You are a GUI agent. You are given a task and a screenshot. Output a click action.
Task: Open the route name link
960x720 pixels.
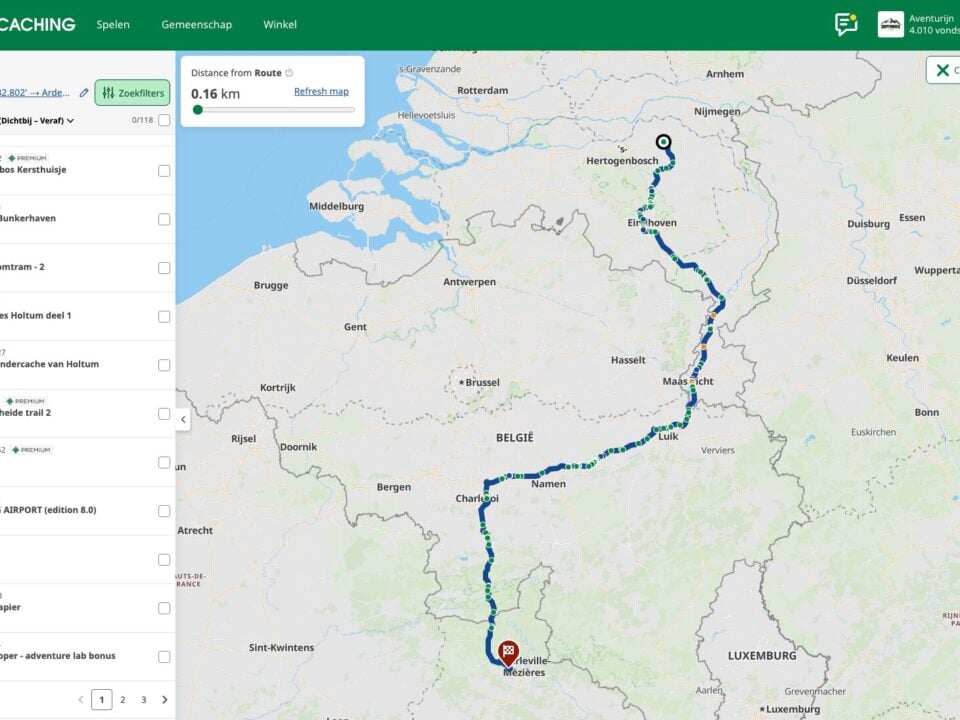34,92
